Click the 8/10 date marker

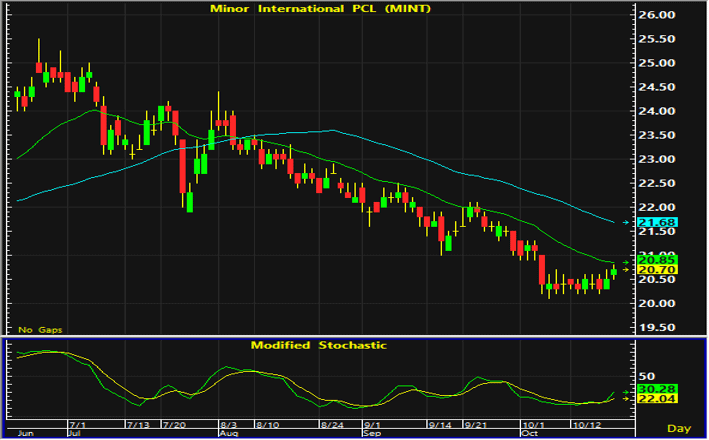click(267, 425)
